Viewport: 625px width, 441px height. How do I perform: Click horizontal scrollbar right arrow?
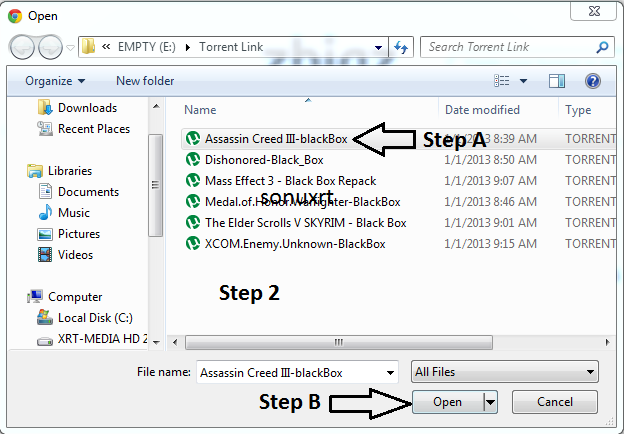pos(607,343)
